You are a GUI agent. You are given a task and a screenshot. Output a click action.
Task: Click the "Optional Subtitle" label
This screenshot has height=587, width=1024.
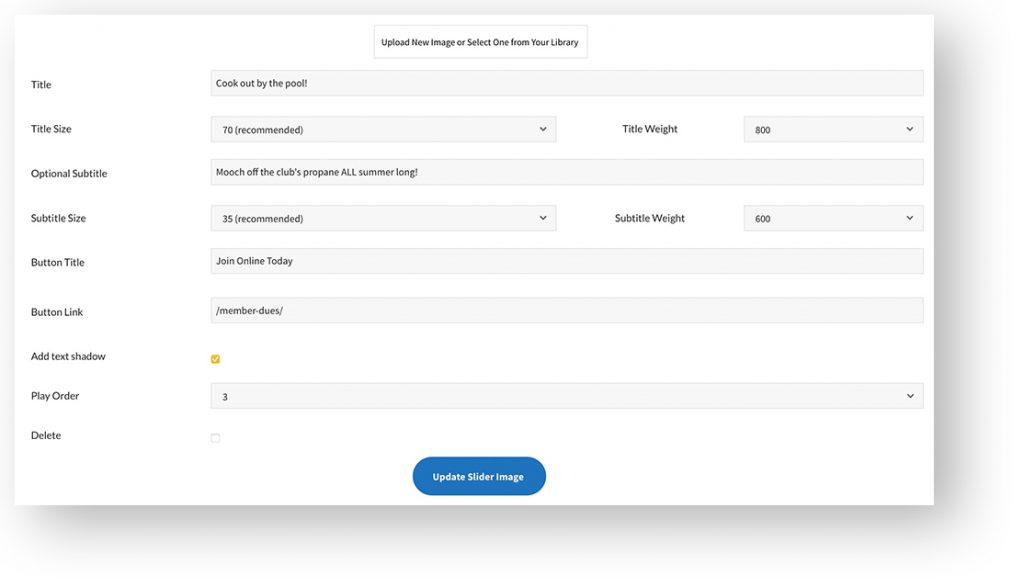click(69, 174)
